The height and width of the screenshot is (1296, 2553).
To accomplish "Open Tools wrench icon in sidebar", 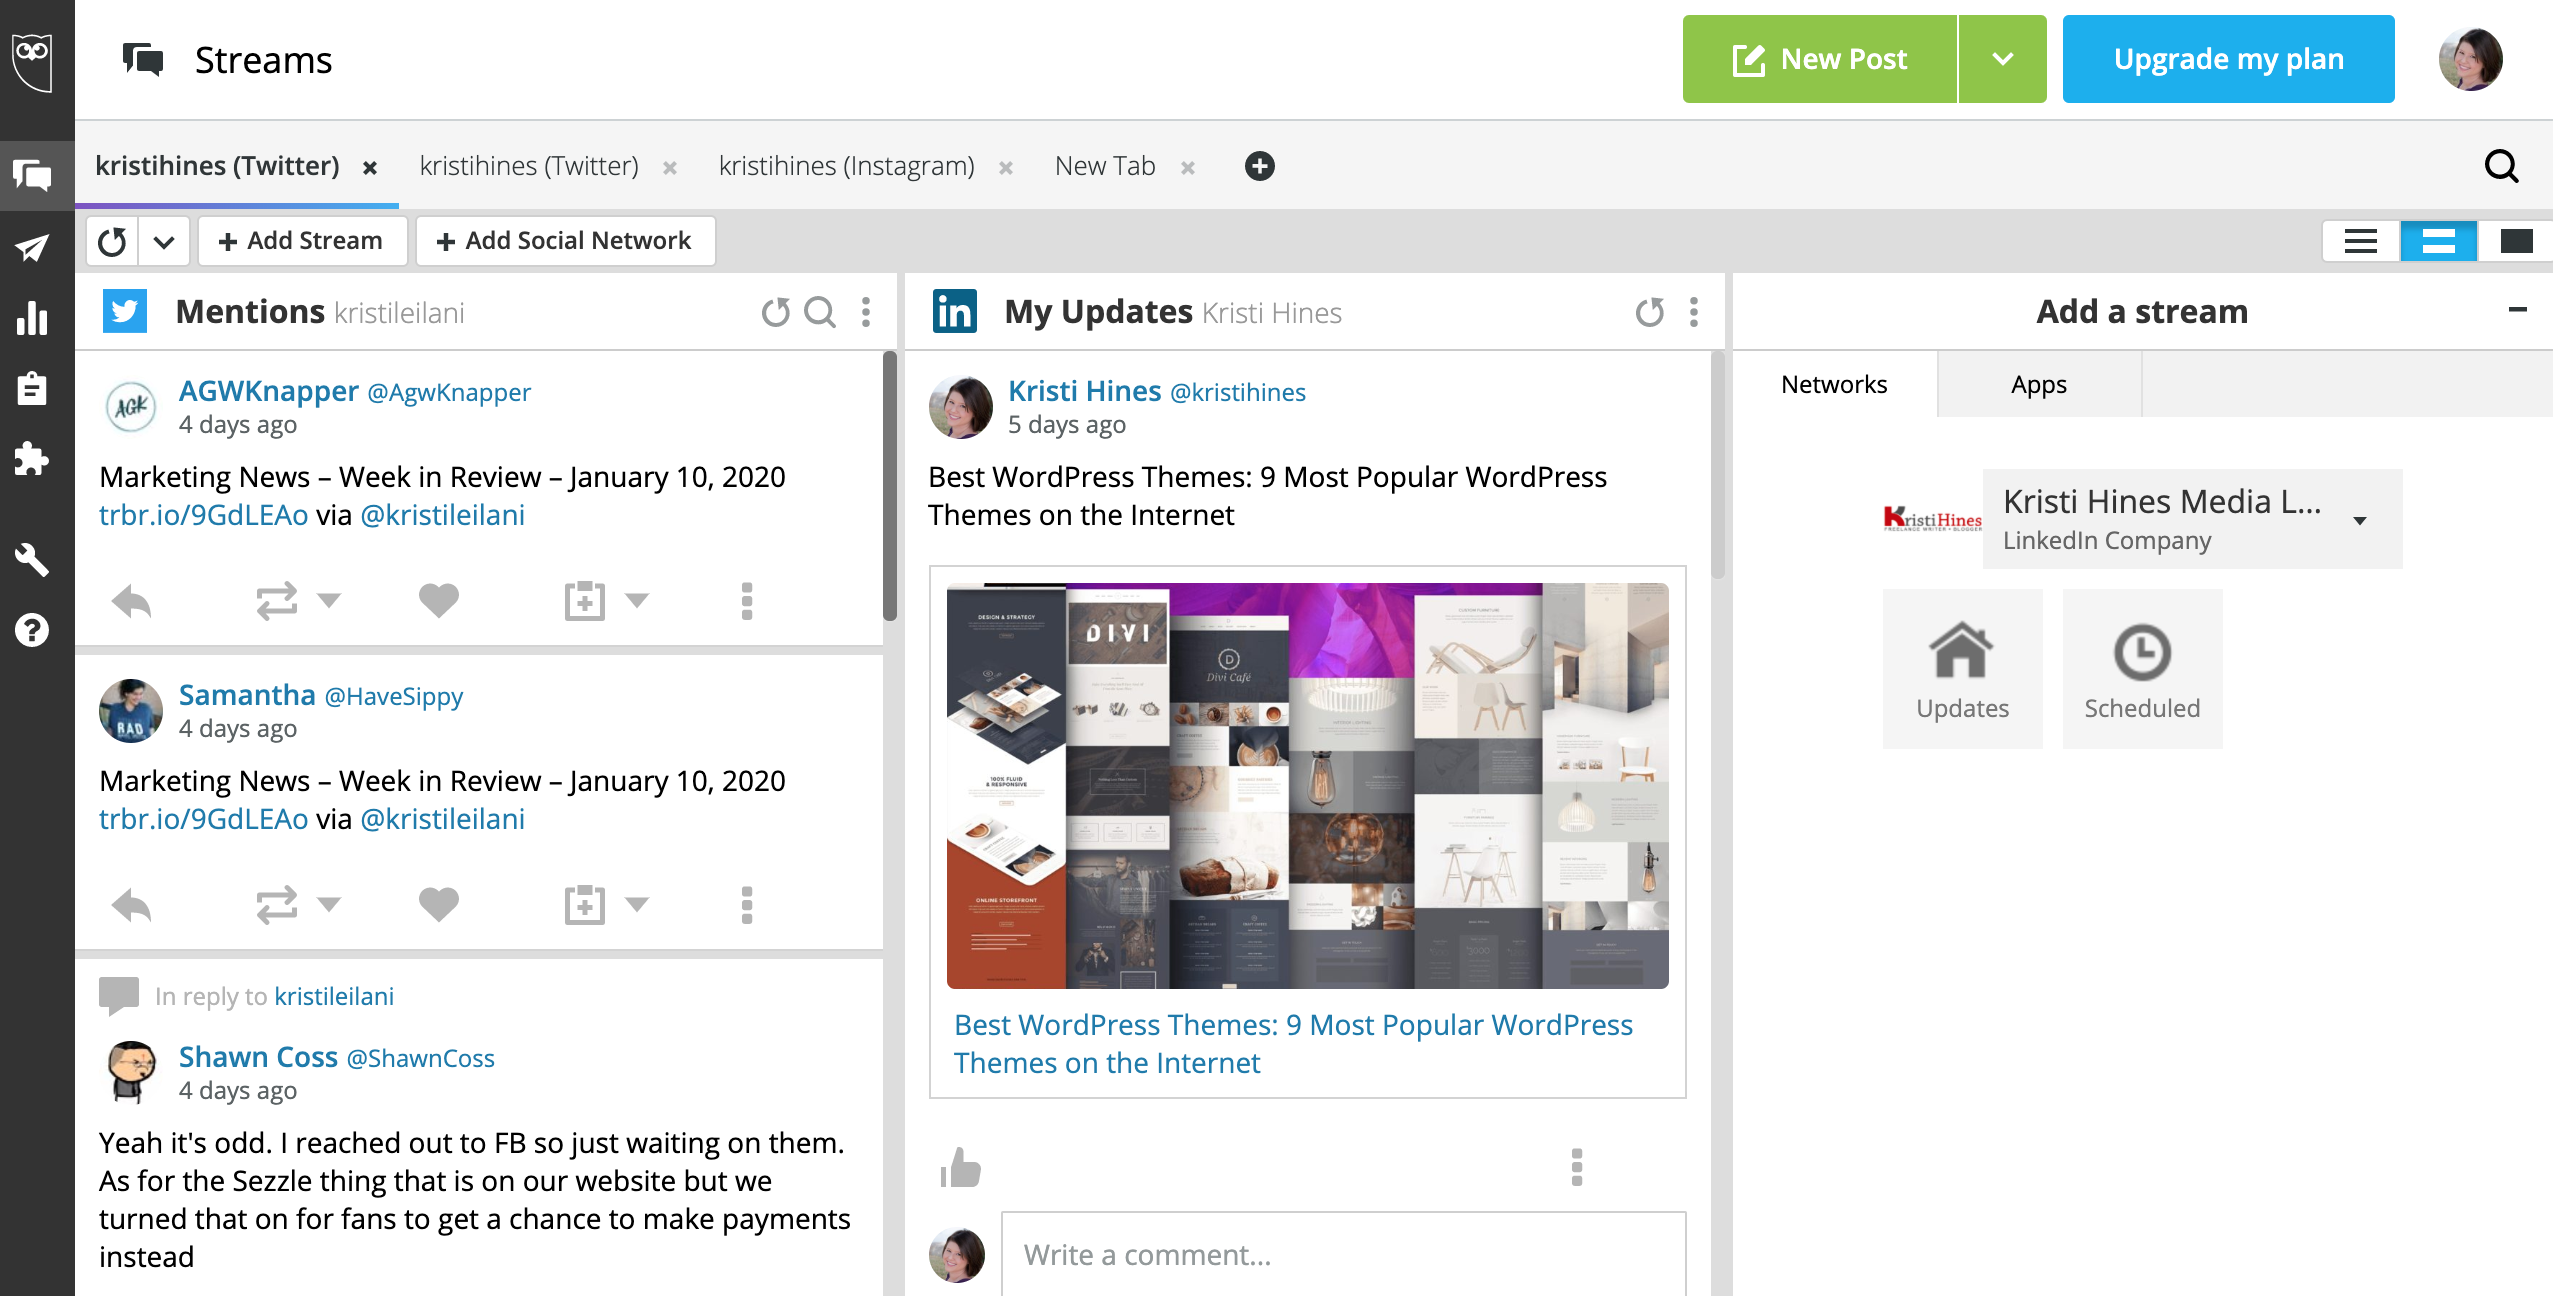I will click(x=33, y=559).
